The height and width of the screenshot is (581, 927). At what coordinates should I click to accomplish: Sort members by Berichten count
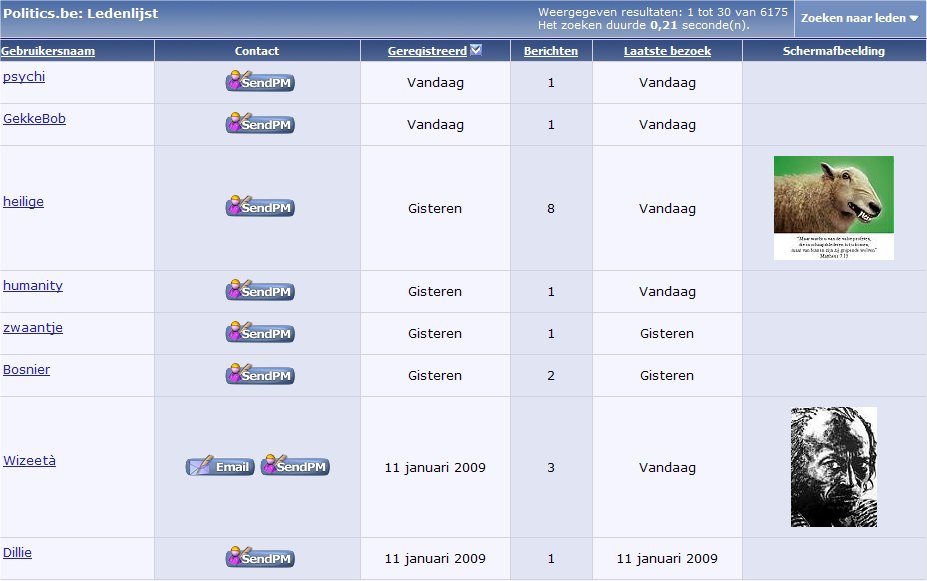(x=551, y=51)
